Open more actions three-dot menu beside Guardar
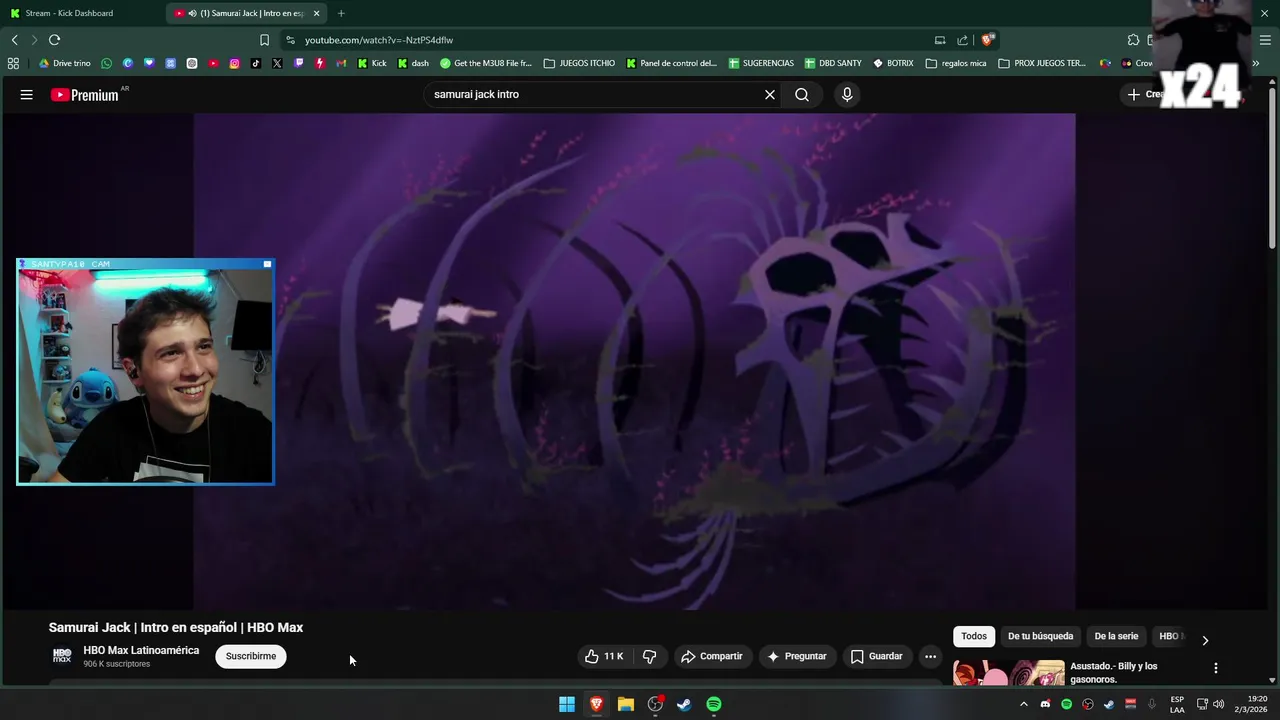 930,656
